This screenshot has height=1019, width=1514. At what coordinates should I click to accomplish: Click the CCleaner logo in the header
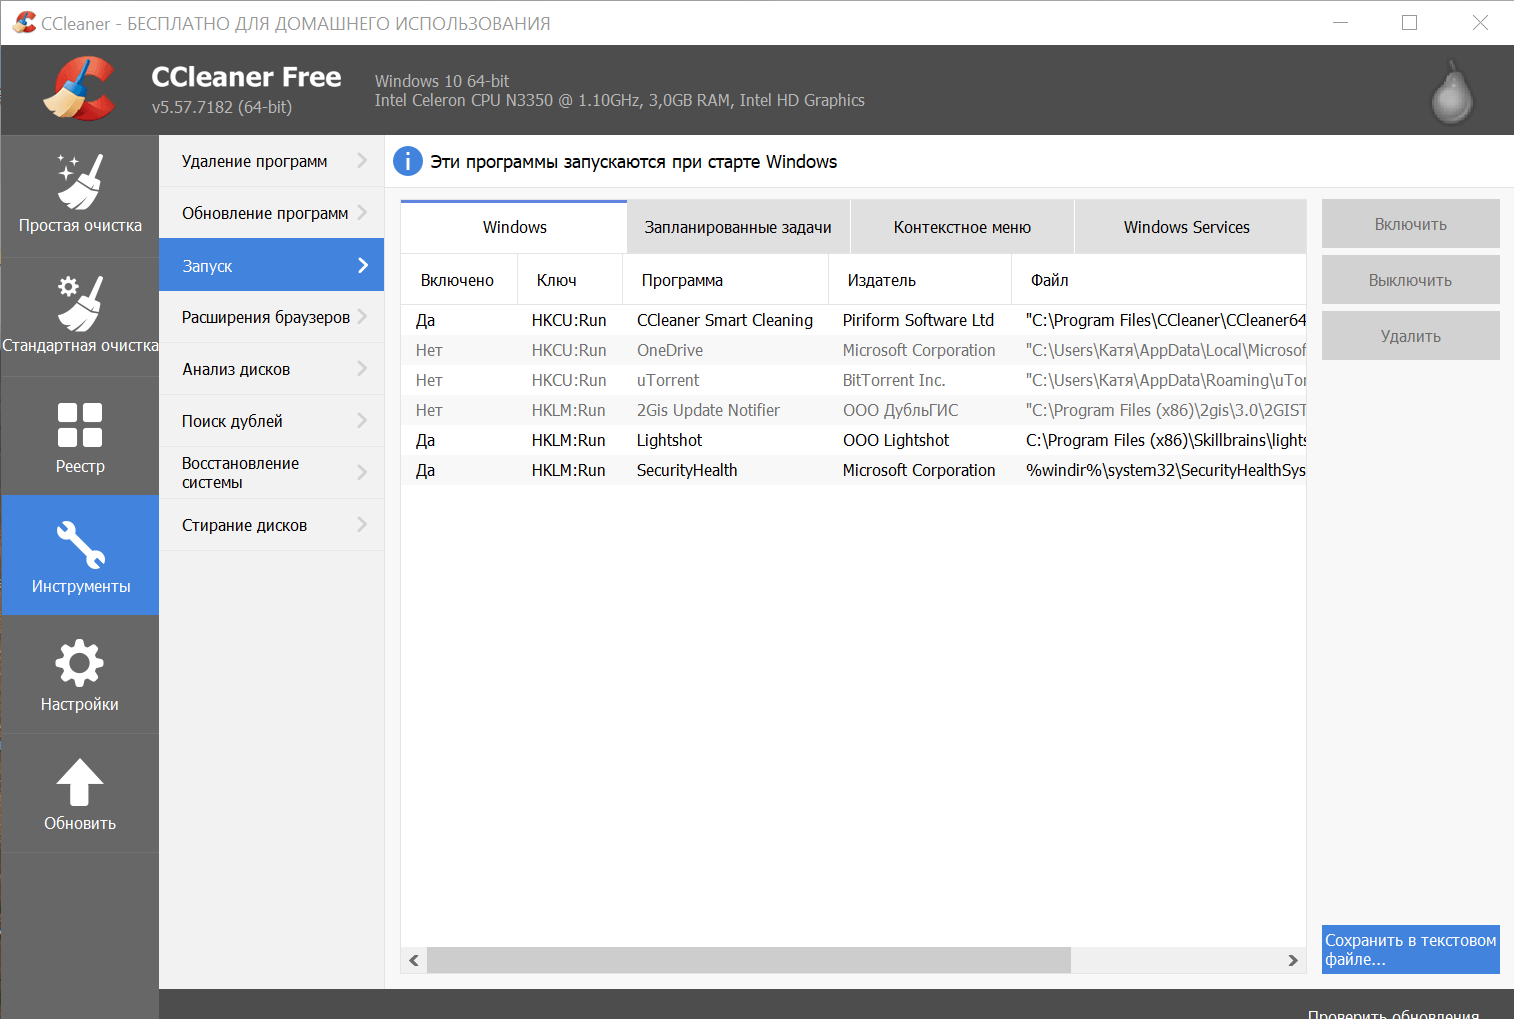[79, 90]
